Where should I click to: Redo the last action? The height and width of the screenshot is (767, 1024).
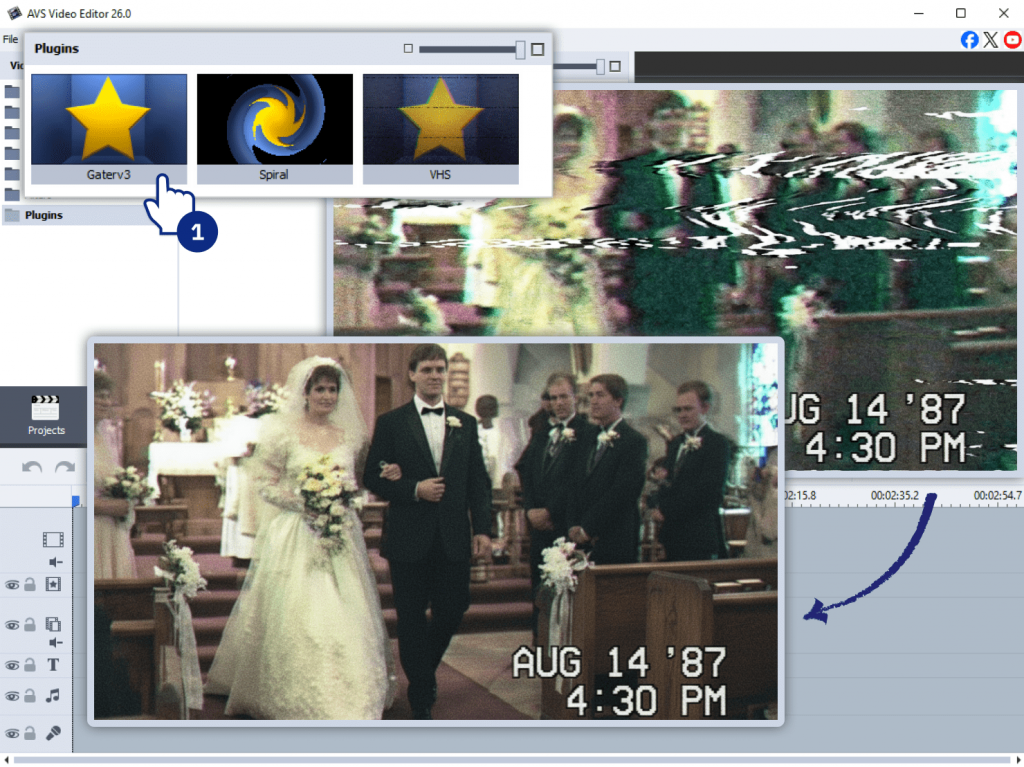[x=65, y=467]
